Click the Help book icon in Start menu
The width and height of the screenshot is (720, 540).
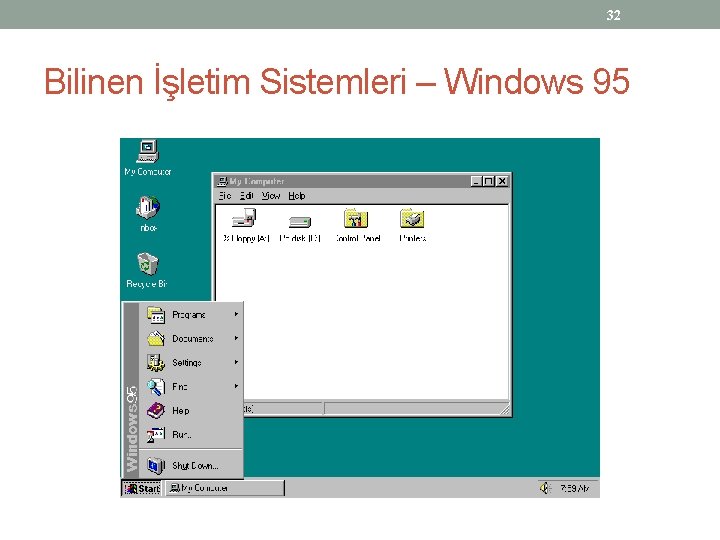tap(156, 411)
